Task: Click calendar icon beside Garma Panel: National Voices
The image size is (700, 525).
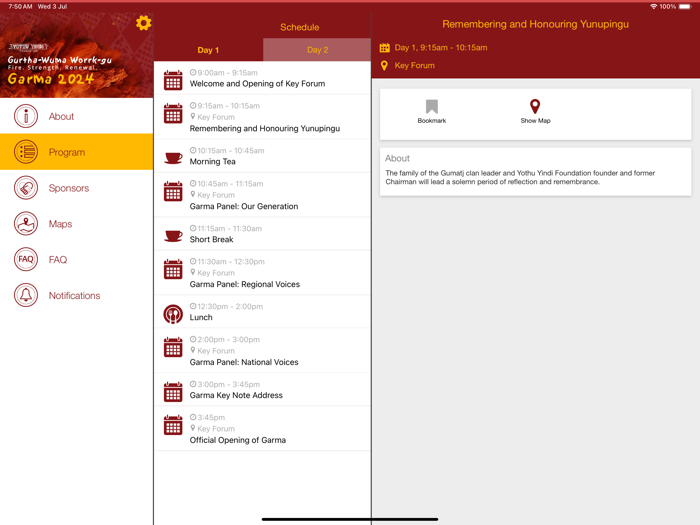Action: pyautogui.click(x=173, y=347)
